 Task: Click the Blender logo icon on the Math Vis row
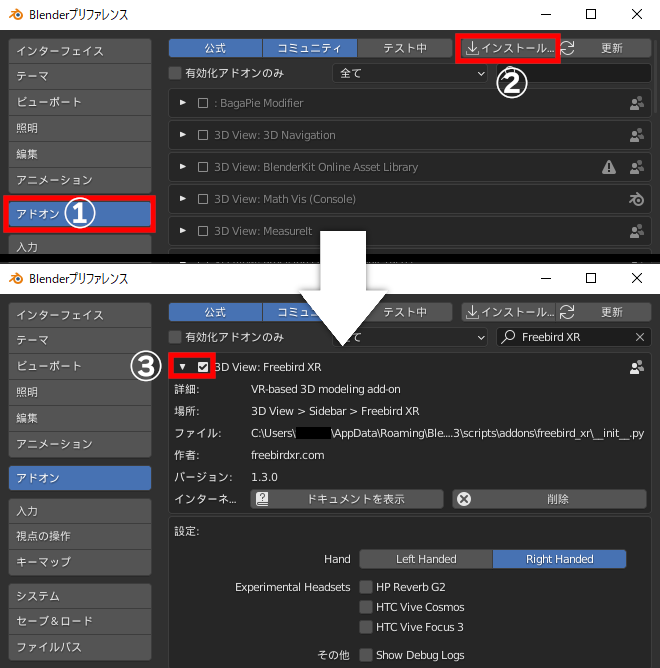(x=637, y=199)
